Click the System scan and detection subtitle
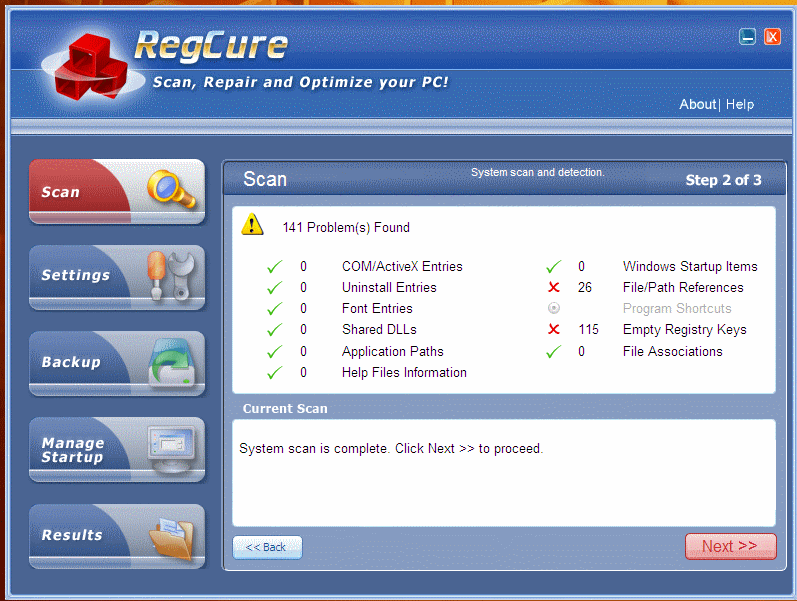This screenshot has height=601, width=797. 537,172
